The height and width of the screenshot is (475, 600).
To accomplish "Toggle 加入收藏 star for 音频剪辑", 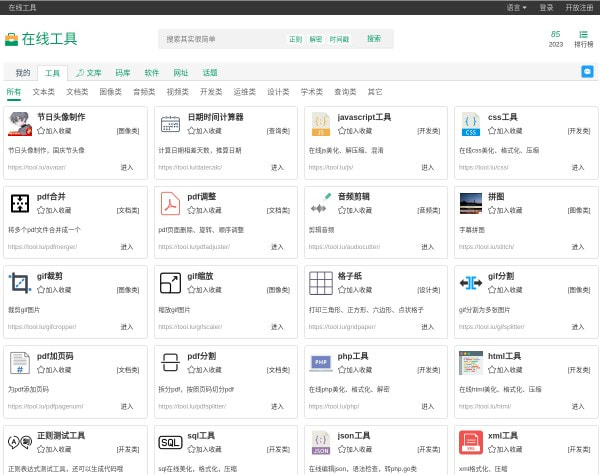I will click(342, 210).
